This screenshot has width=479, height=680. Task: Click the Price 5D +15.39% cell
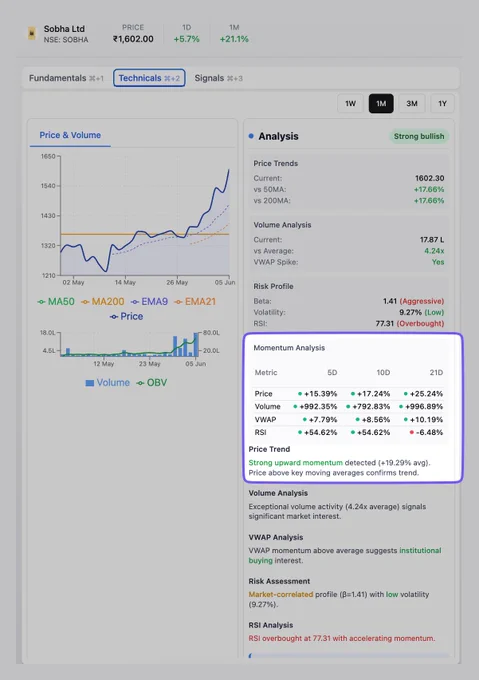click(317, 394)
